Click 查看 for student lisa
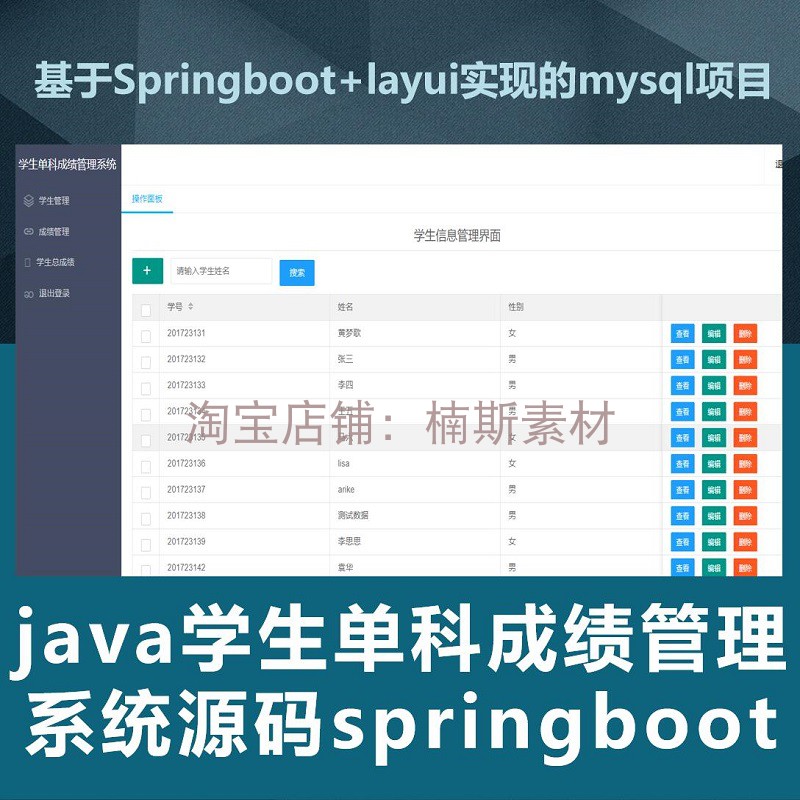800x800 pixels. click(x=683, y=464)
